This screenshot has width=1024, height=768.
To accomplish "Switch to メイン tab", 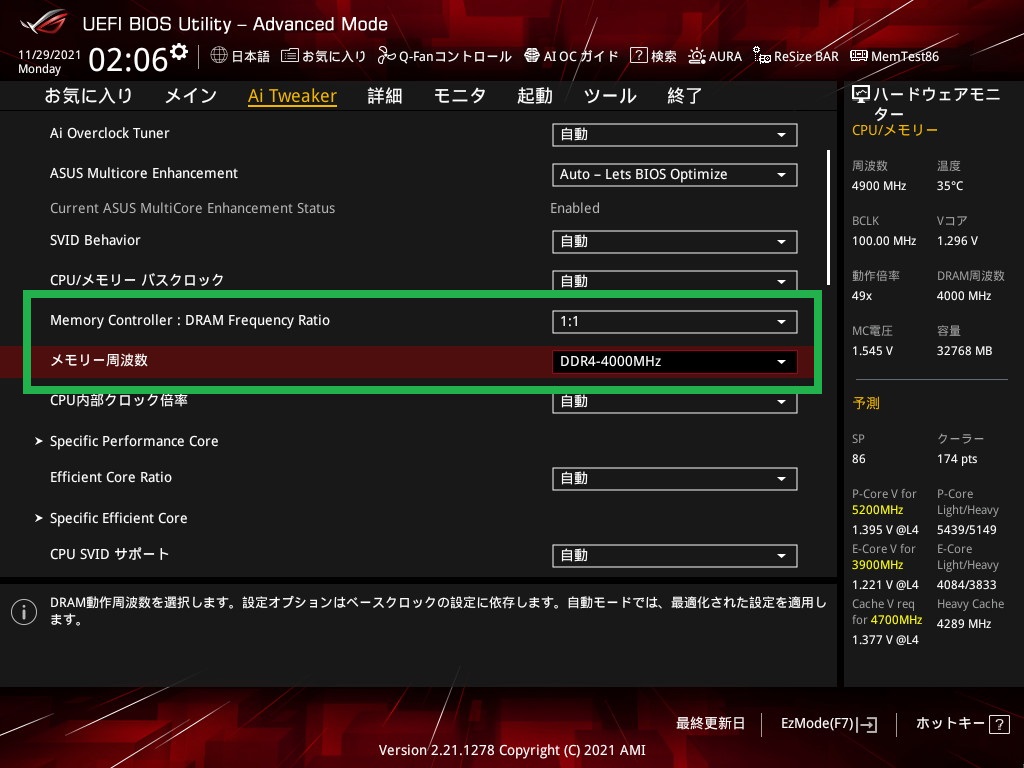I will click(191, 96).
